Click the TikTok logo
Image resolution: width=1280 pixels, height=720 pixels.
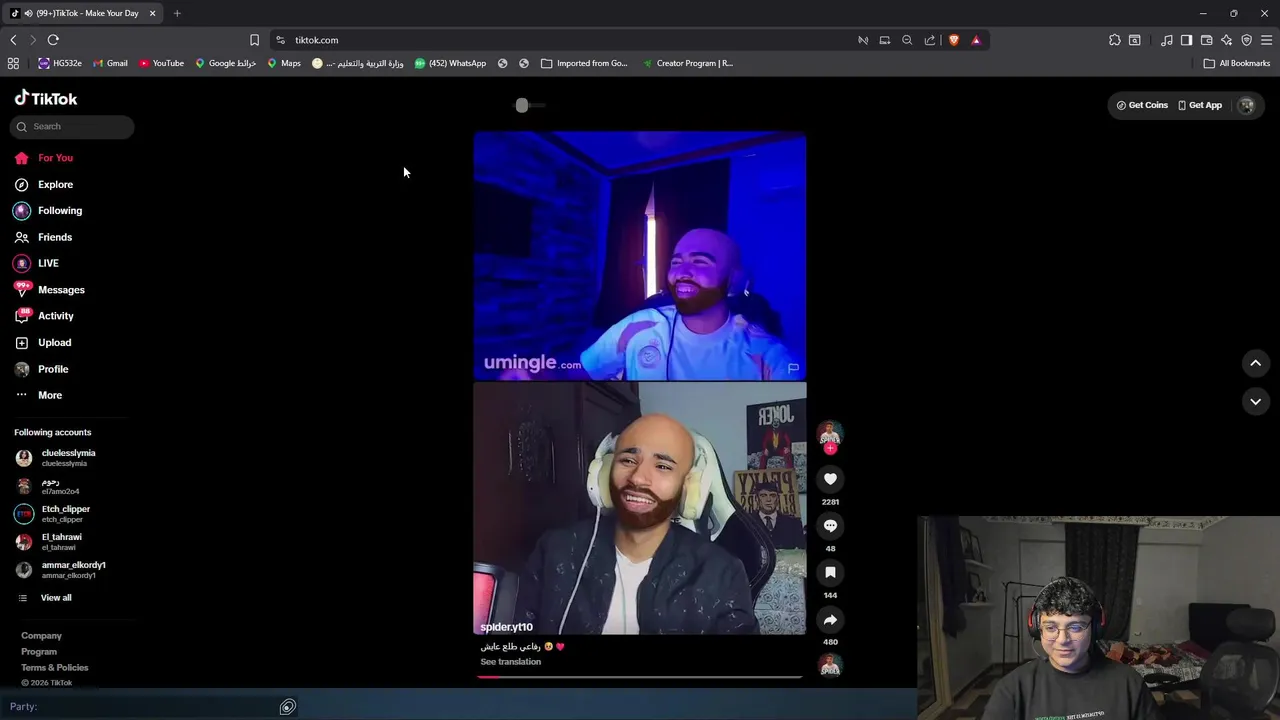pos(46,98)
